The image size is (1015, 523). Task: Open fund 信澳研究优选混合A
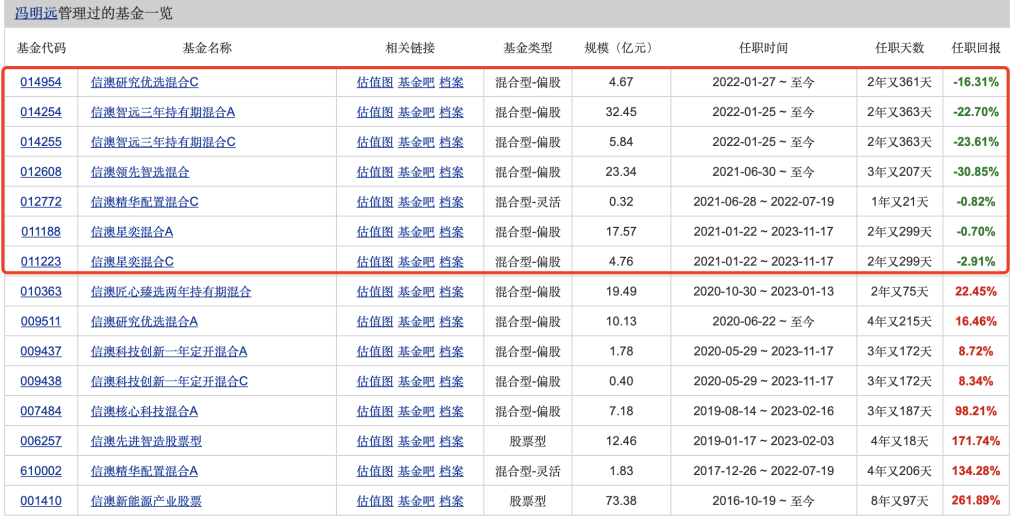pos(144,321)
